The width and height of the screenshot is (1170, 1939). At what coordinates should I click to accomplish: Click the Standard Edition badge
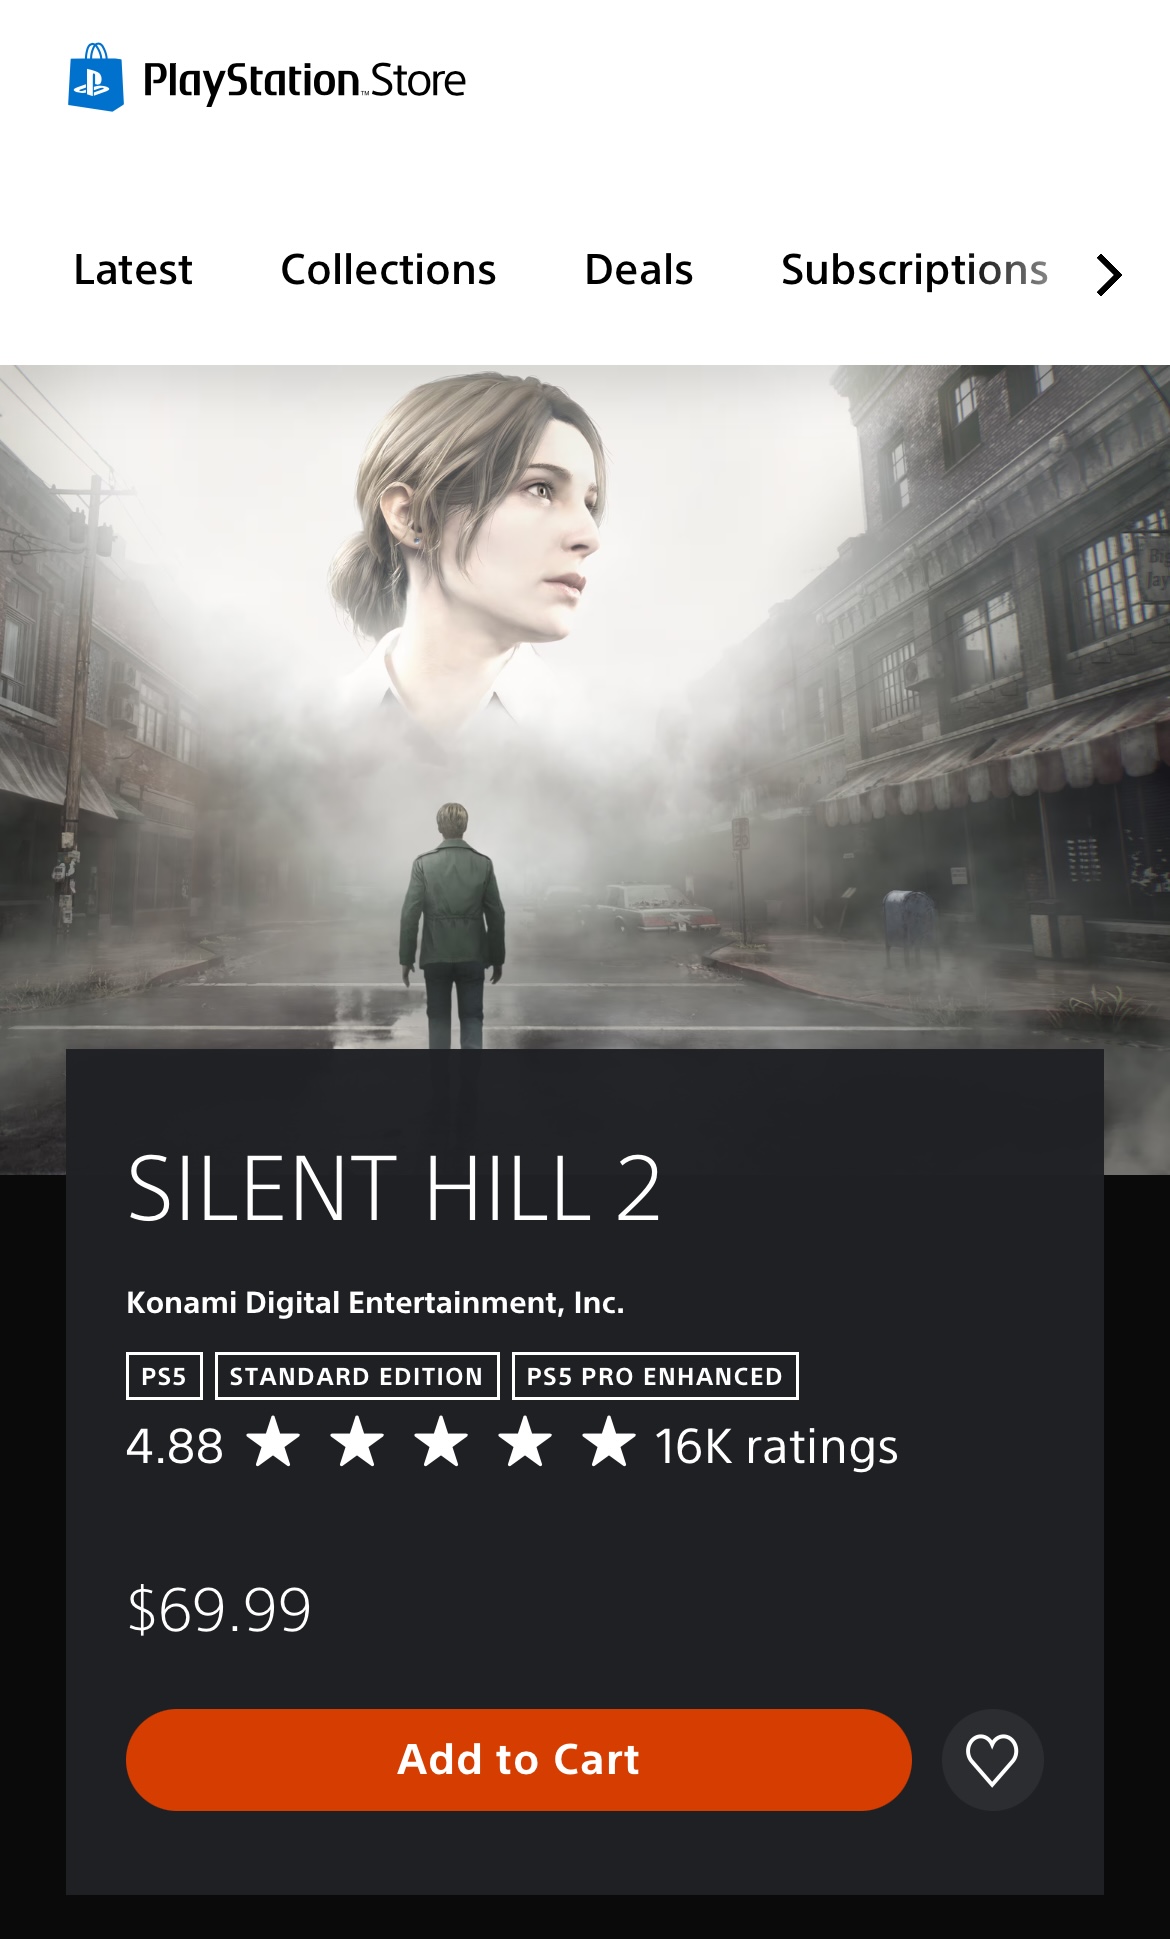tap(357, 1376)
